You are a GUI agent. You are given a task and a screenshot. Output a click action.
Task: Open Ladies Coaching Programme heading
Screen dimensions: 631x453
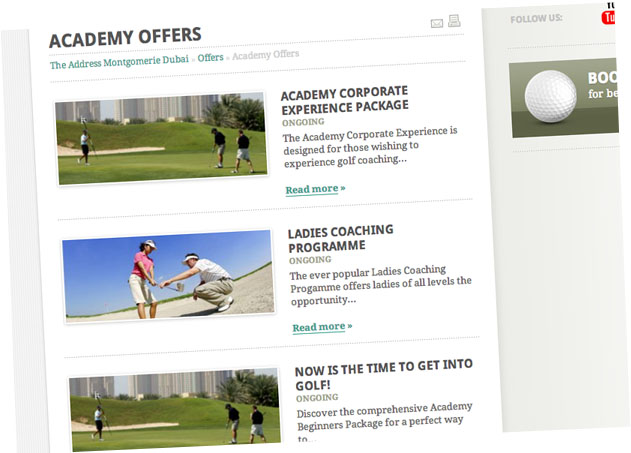340,238
